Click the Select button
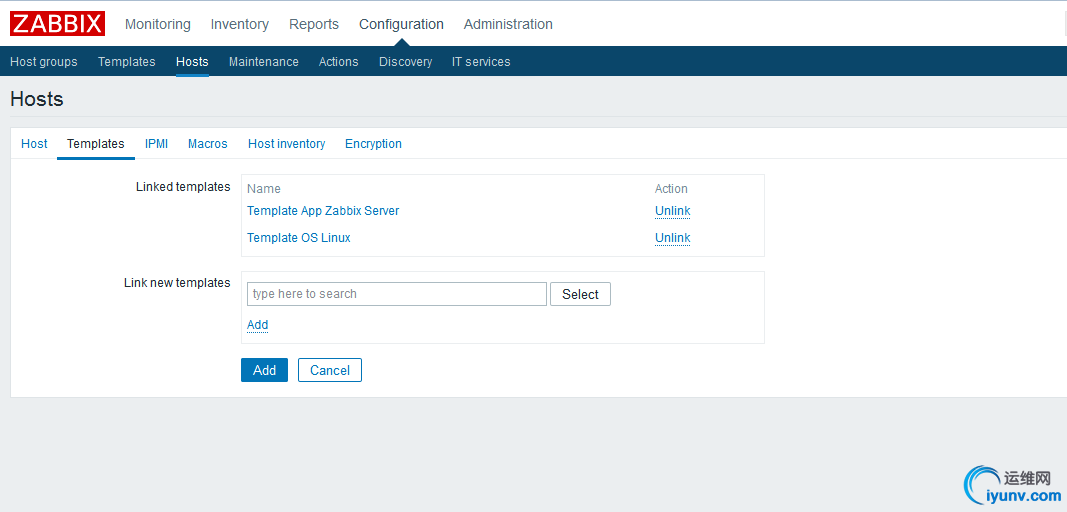The image size is (1067, 512). [x=580, y=294]
